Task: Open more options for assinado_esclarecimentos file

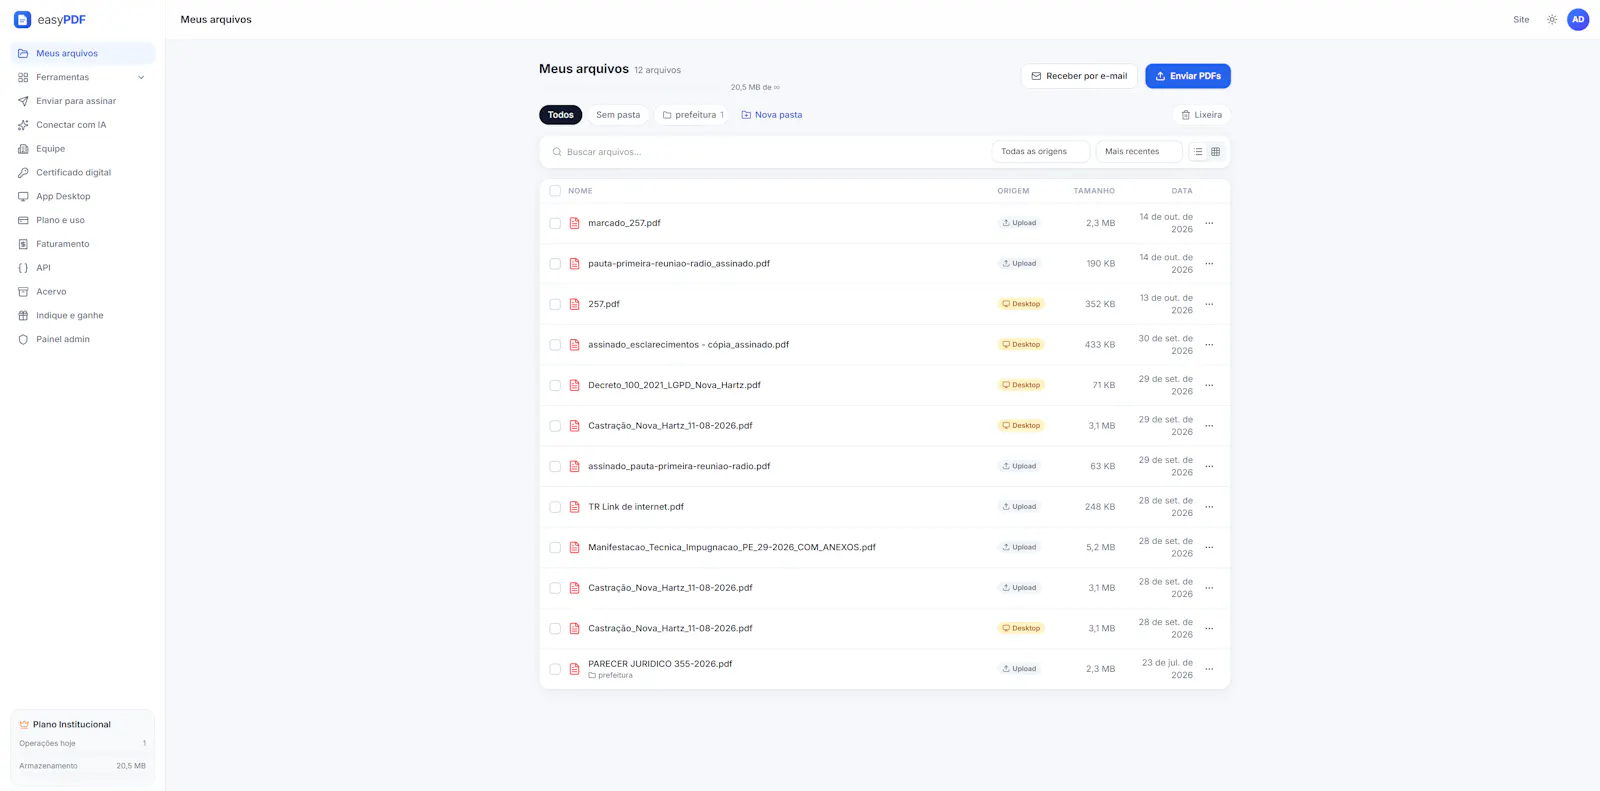Action: pyautogui.click(x=1209, y=345)
